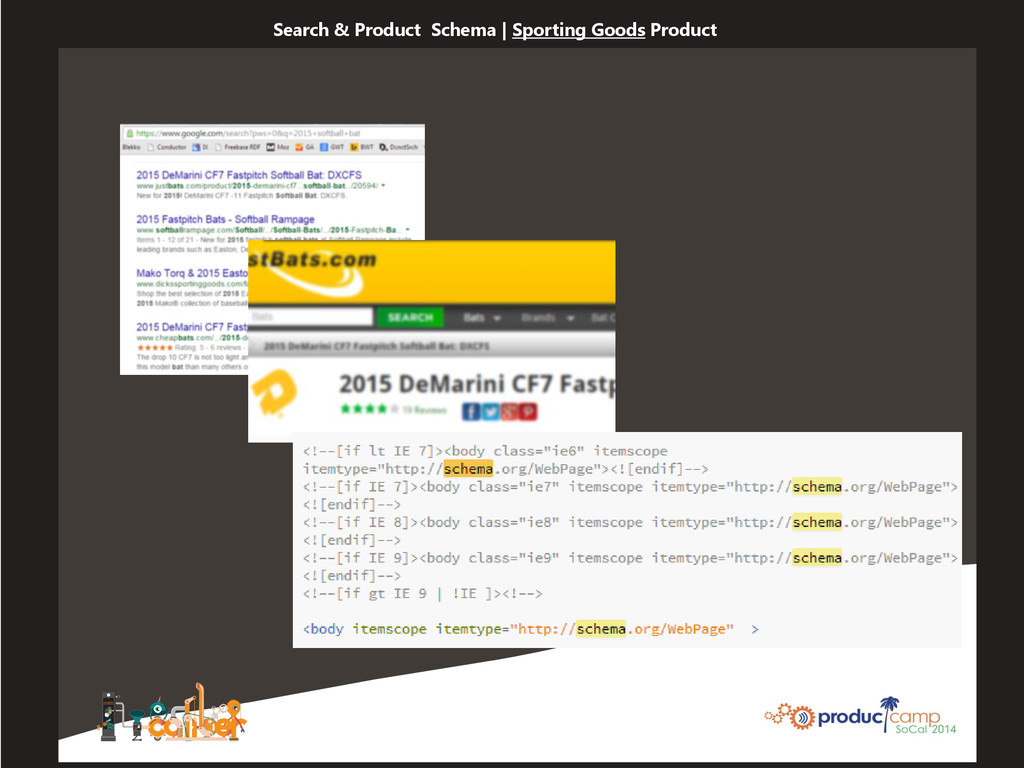Click the ProductCamp SoCal 2014 logo

click(x=861, y=716)
